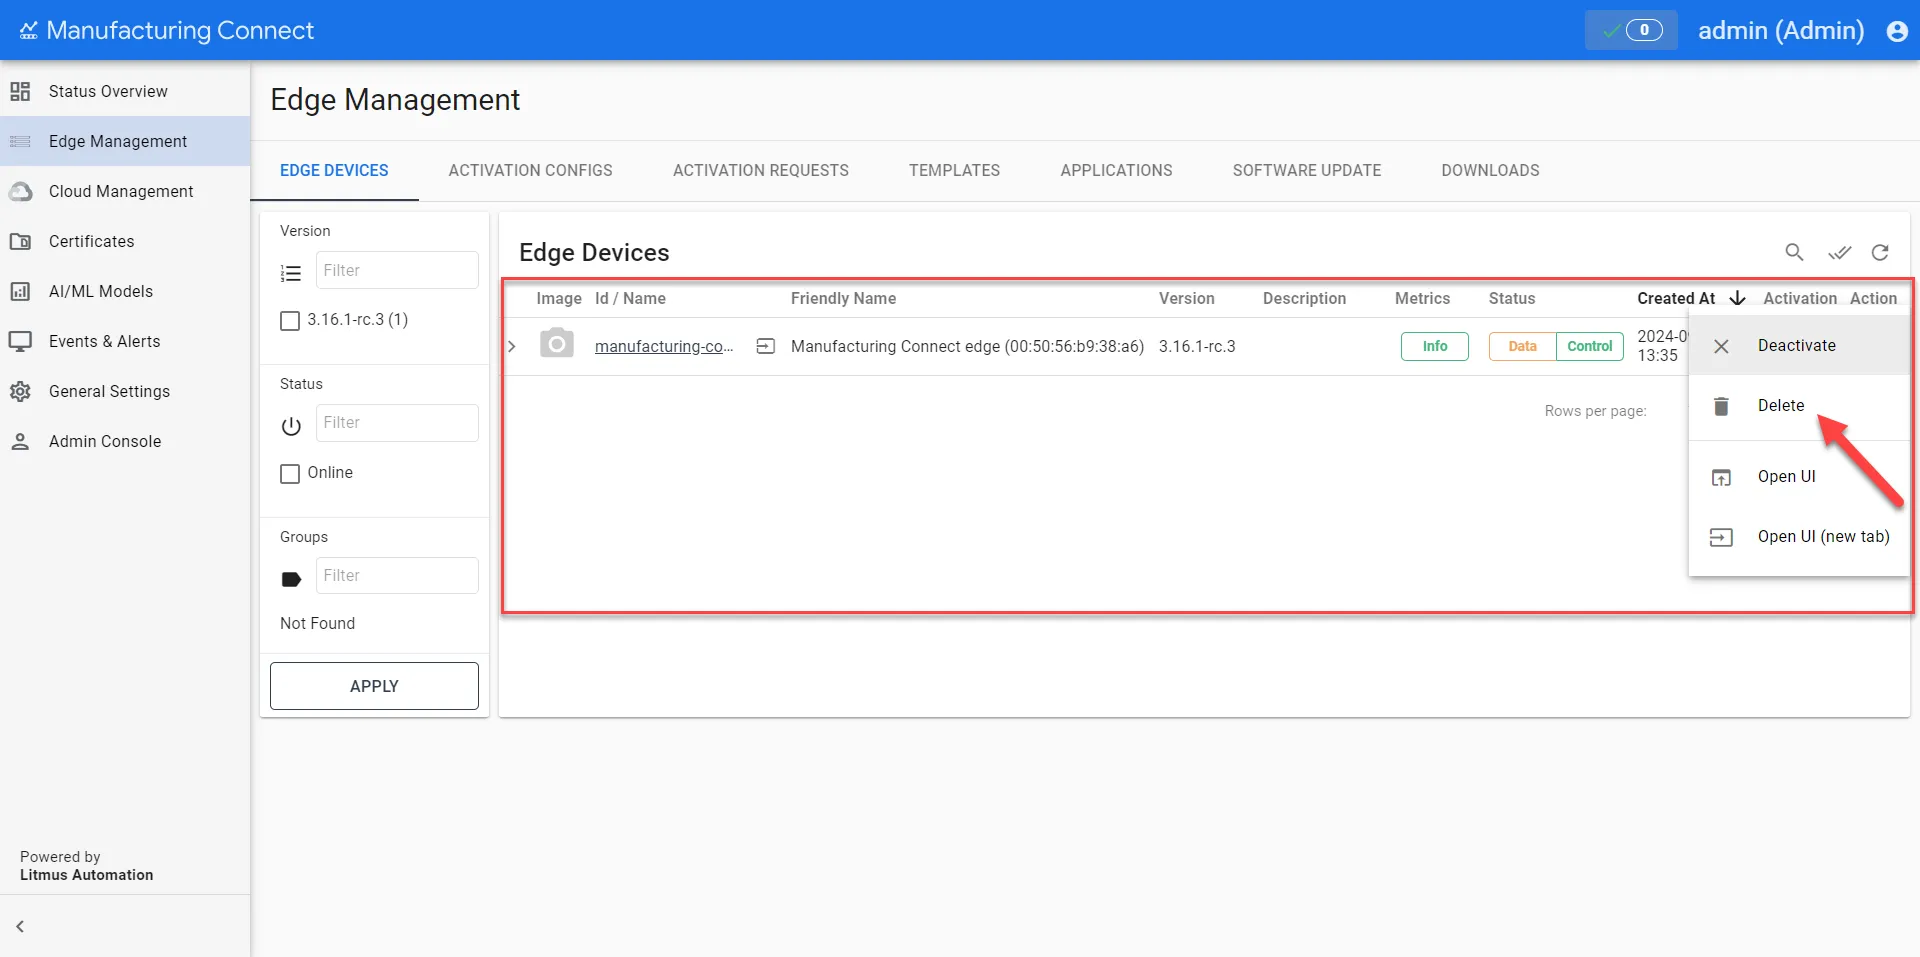Open the Templates tab

pos(954,171)
